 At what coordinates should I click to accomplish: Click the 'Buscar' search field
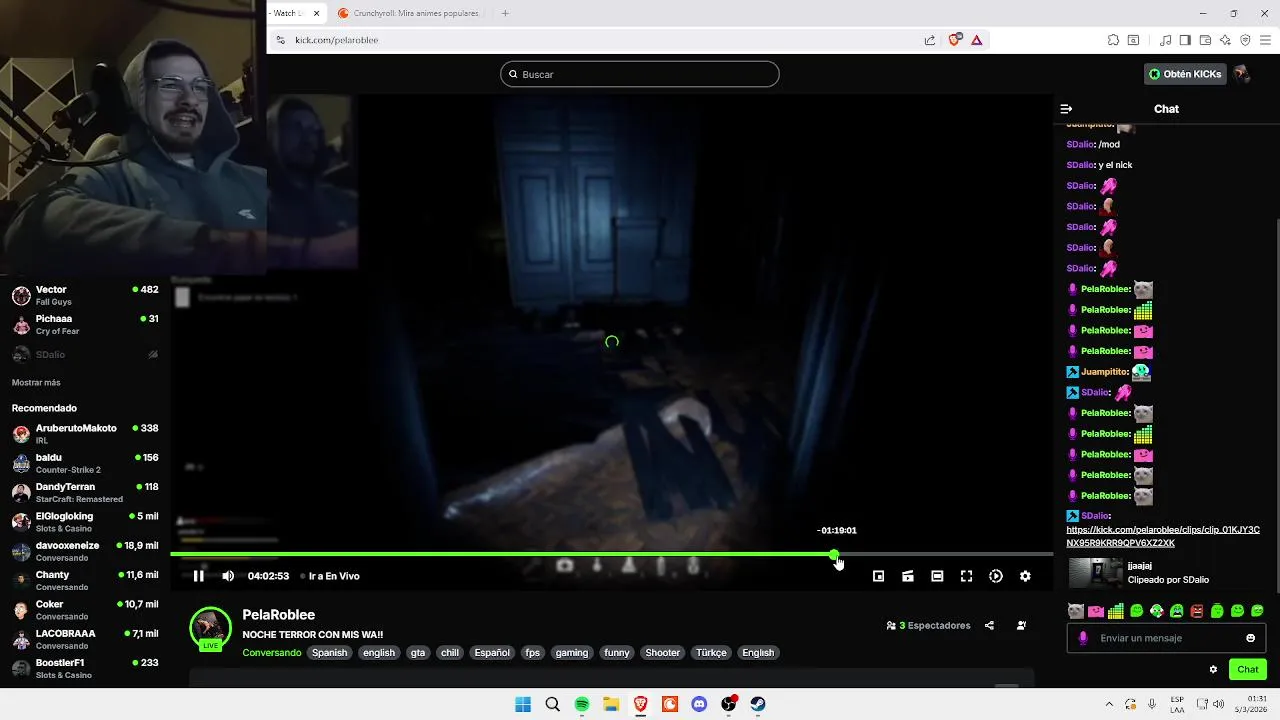[x=640, y=74]
